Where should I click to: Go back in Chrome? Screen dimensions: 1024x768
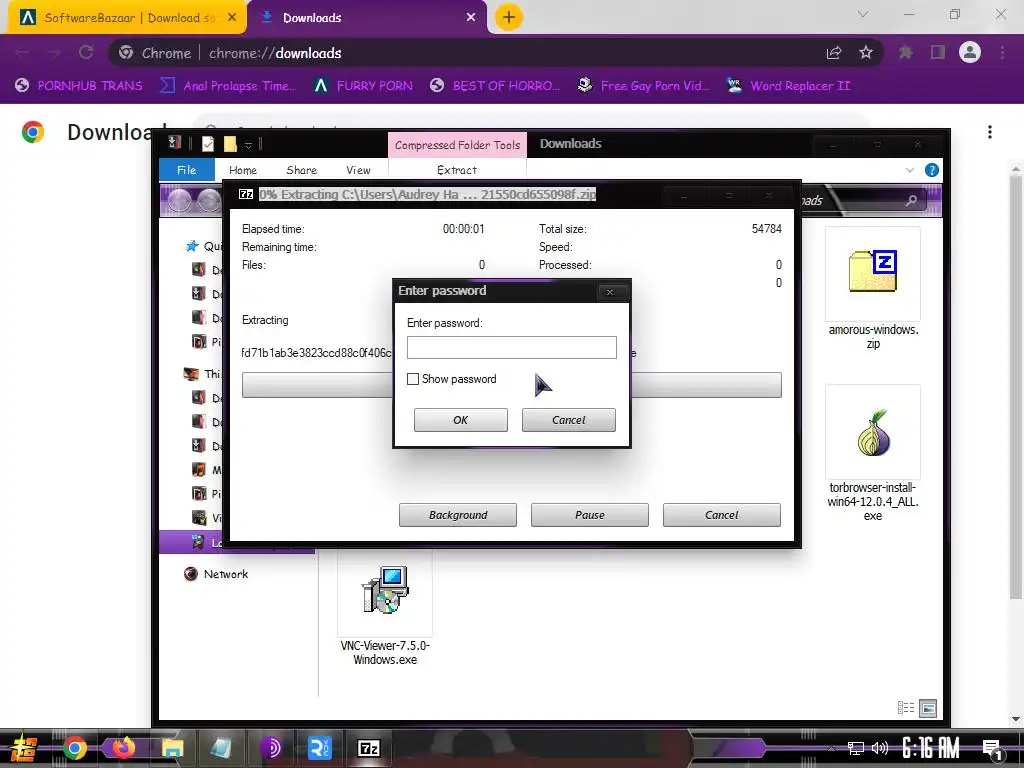coord(22,53)
